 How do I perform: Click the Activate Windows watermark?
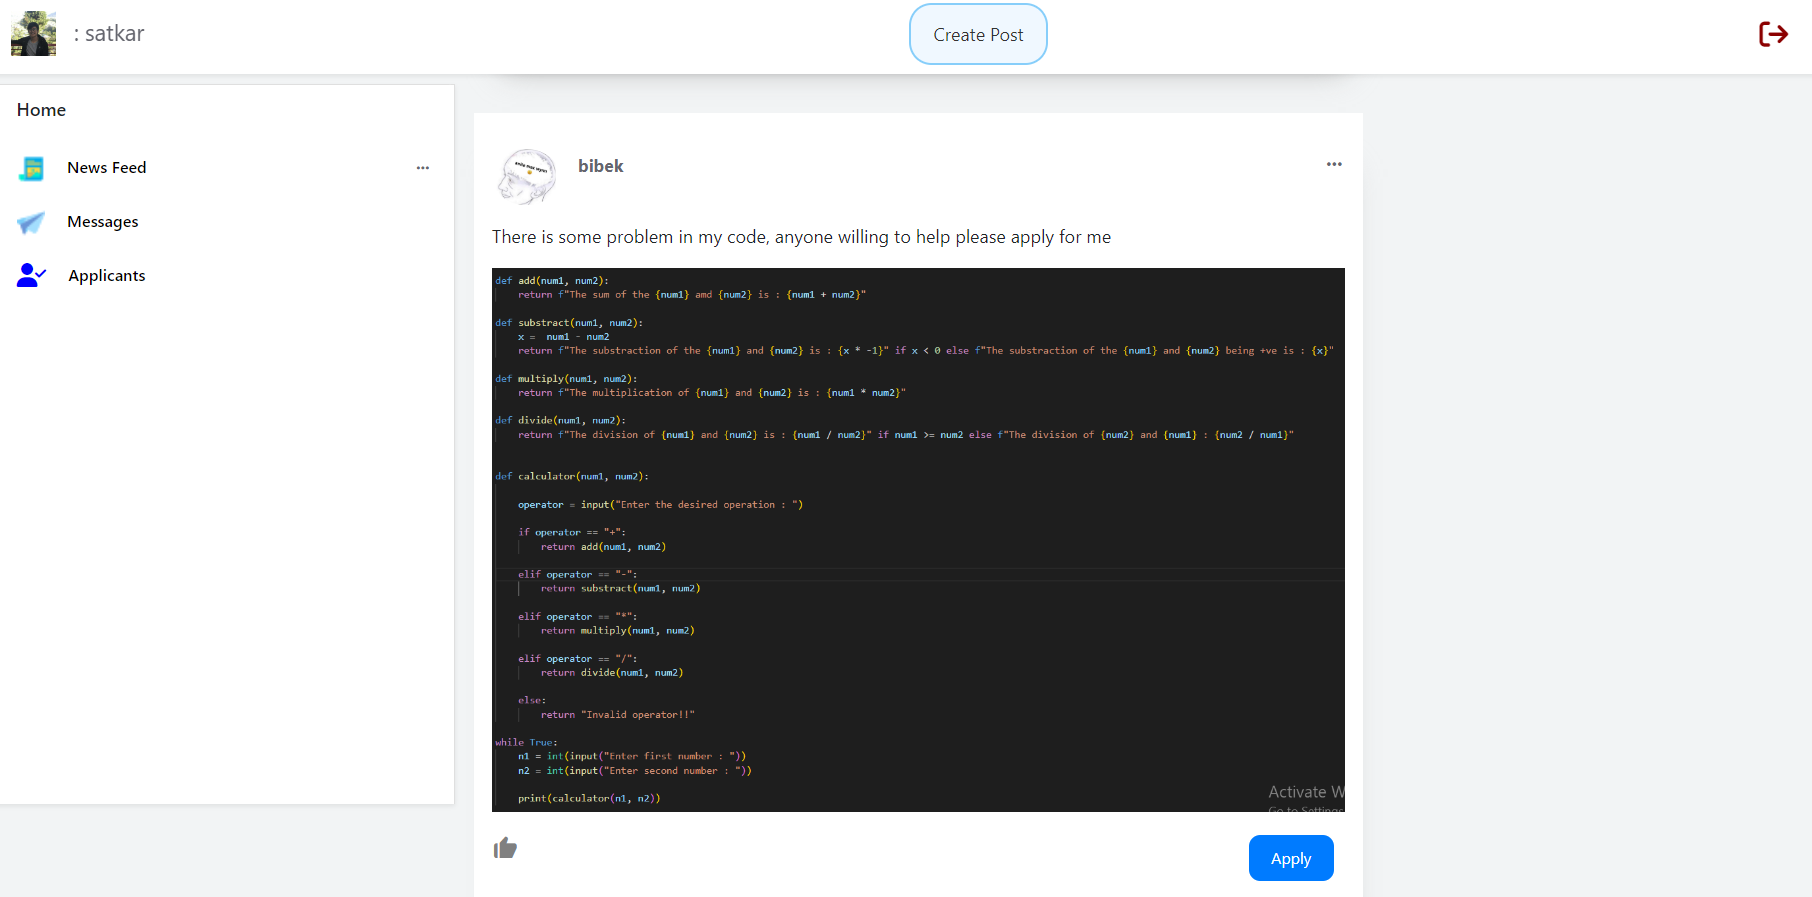1305,794
